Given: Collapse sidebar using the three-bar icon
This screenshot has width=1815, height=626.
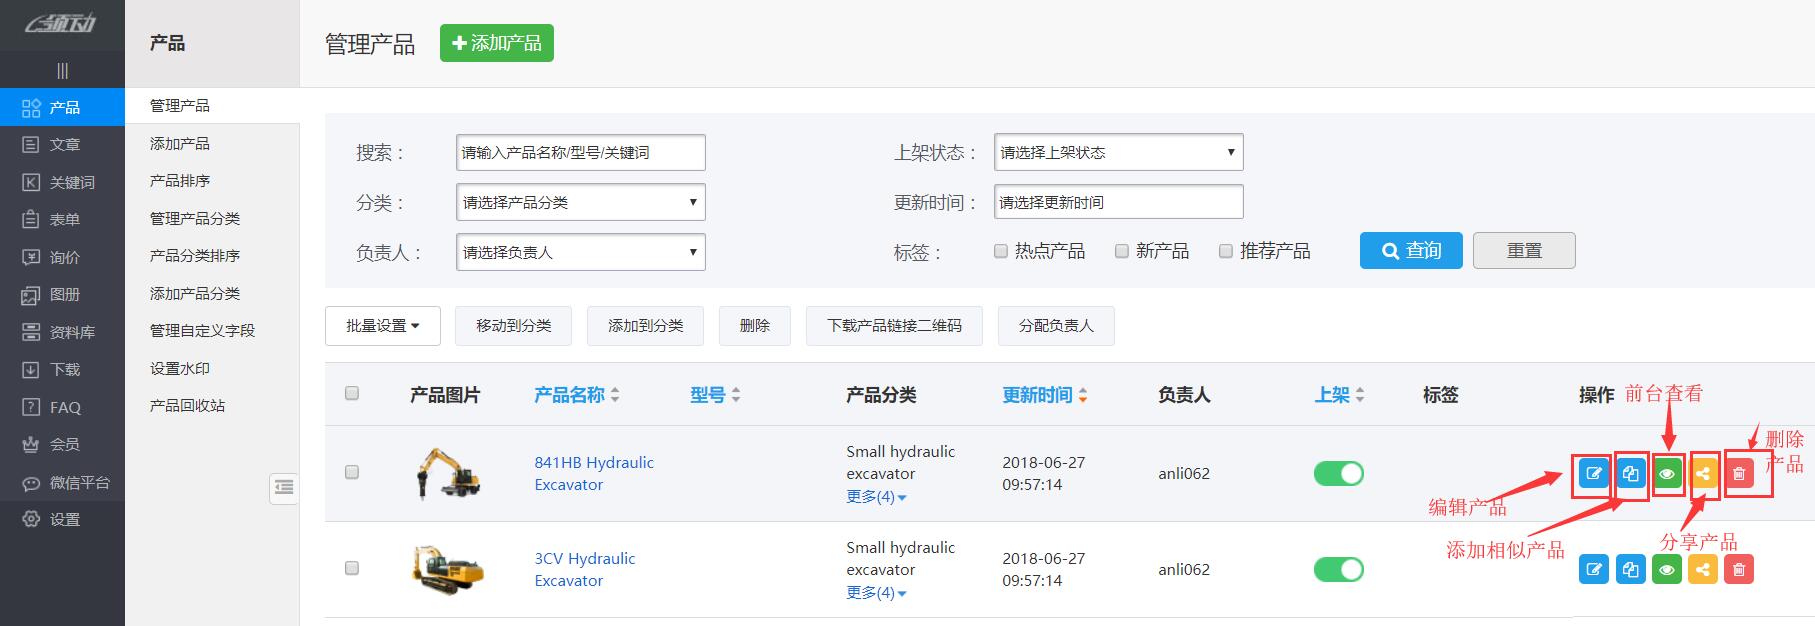Looking at the screenshot, I should (62, 71).
